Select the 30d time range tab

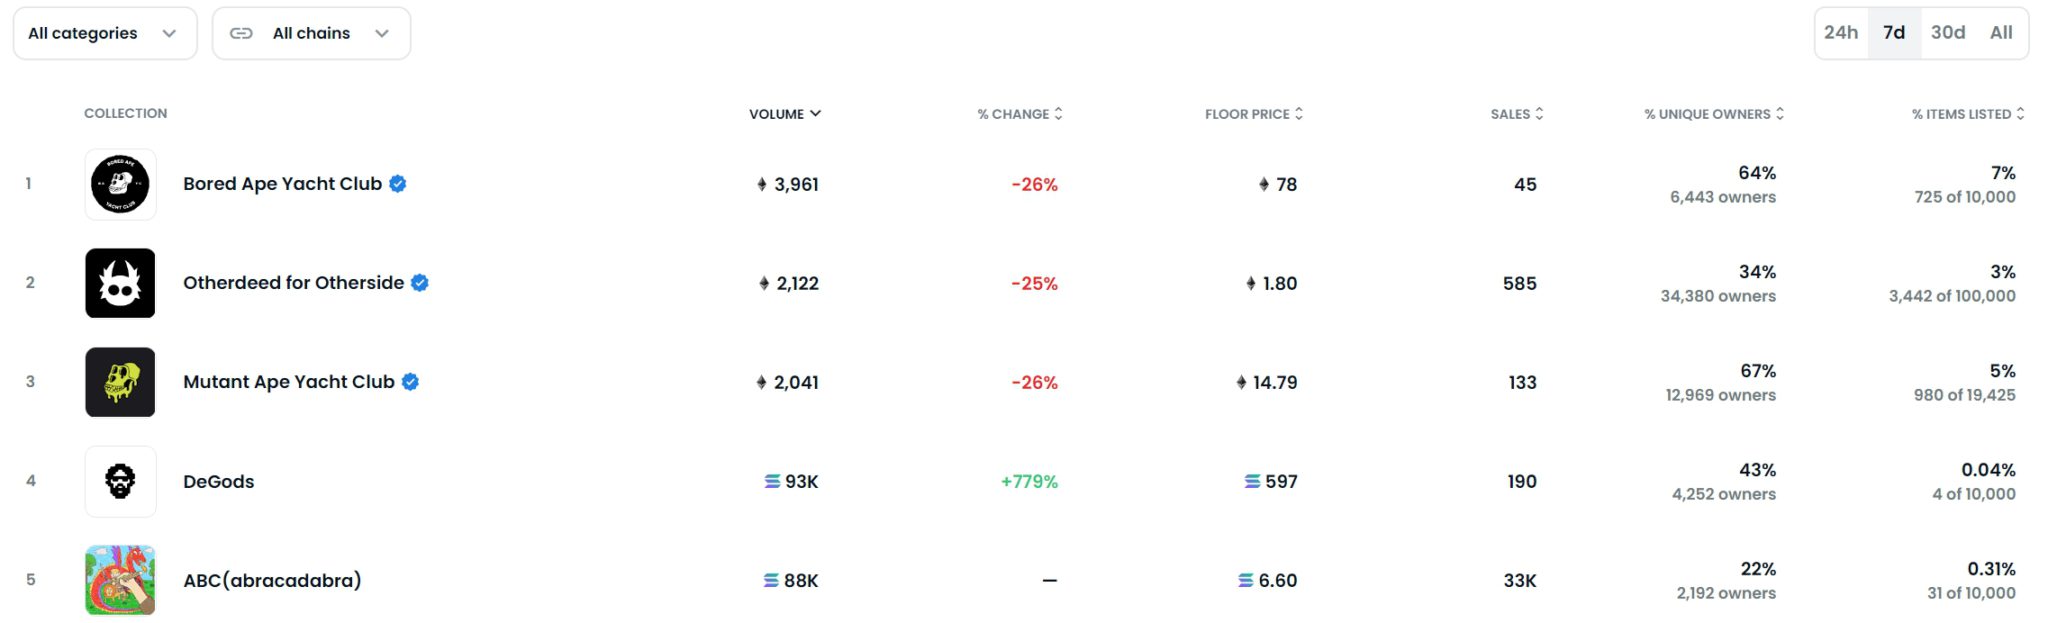[x=1948, y=33]
